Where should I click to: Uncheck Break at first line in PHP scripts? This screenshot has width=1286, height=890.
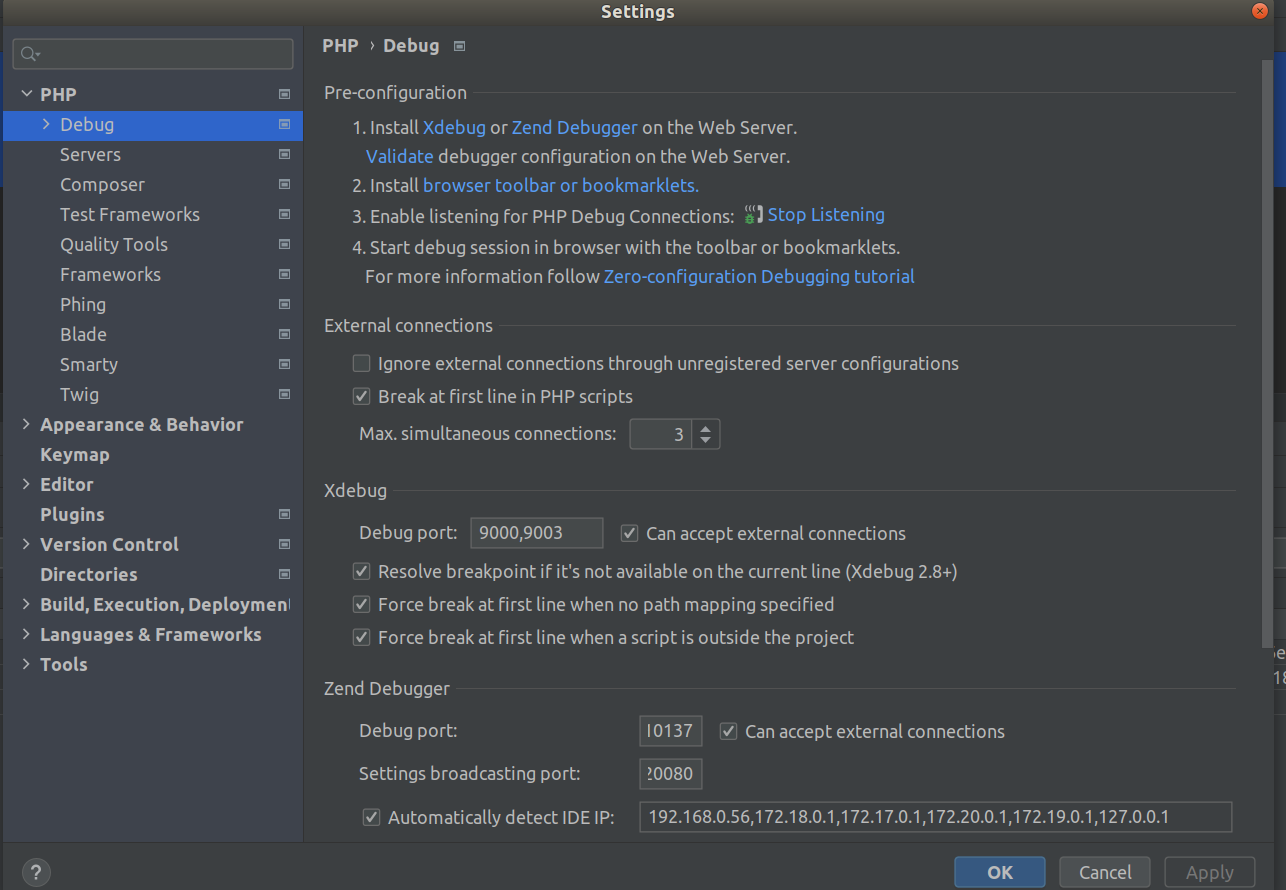361,397
